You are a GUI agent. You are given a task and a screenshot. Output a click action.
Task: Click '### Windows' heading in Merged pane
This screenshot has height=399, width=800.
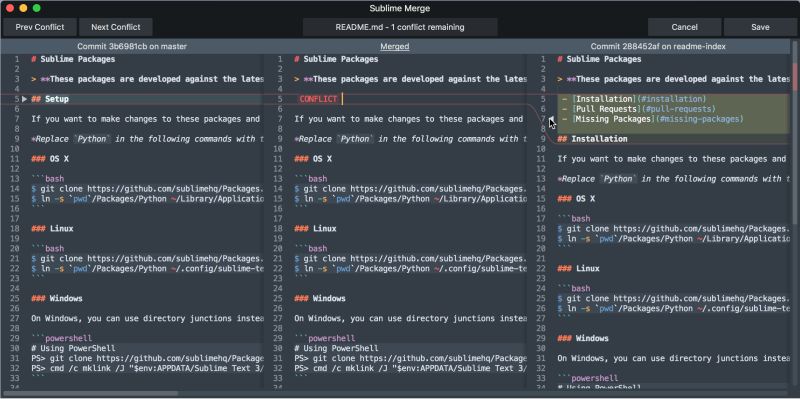[x=320, y=298]
